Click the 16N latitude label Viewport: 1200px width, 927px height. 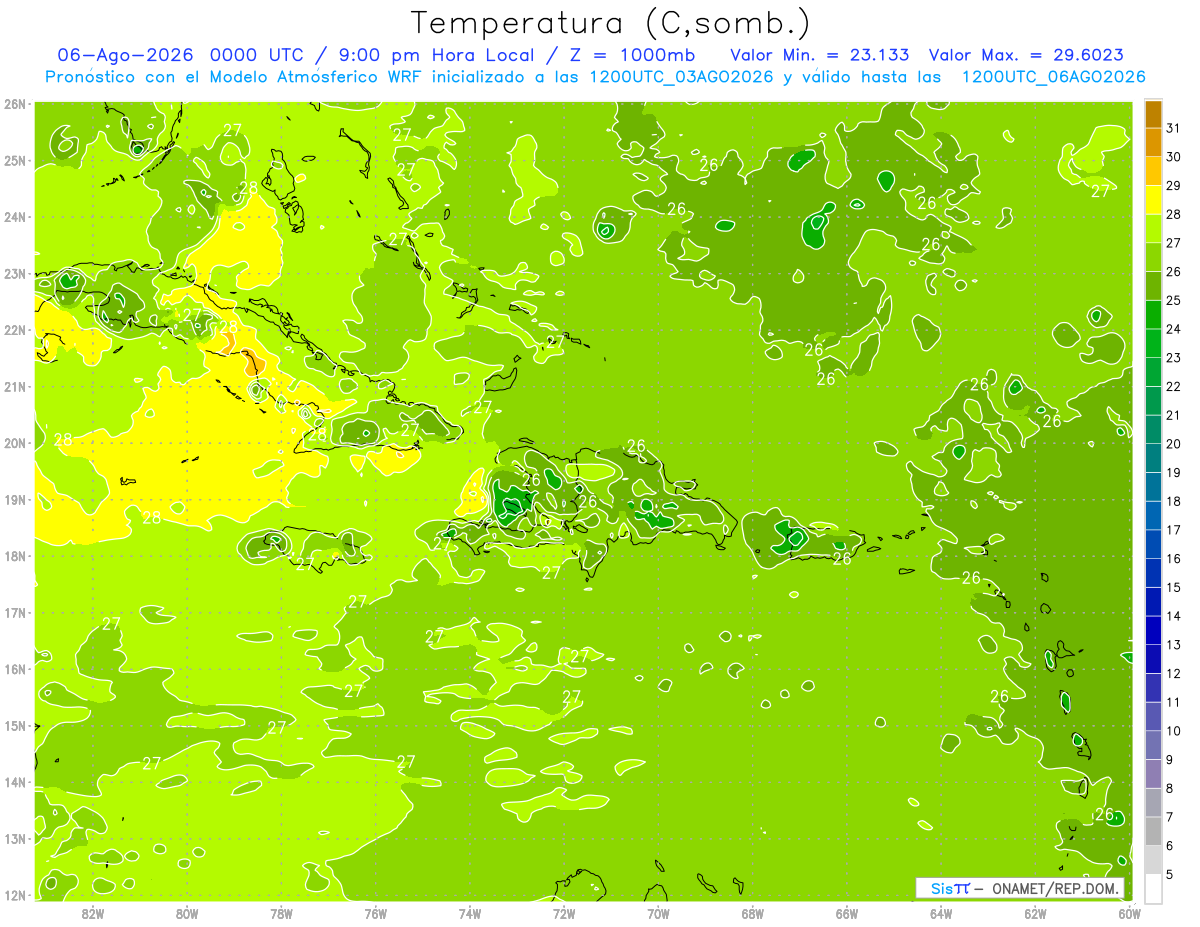coord(16,669)
